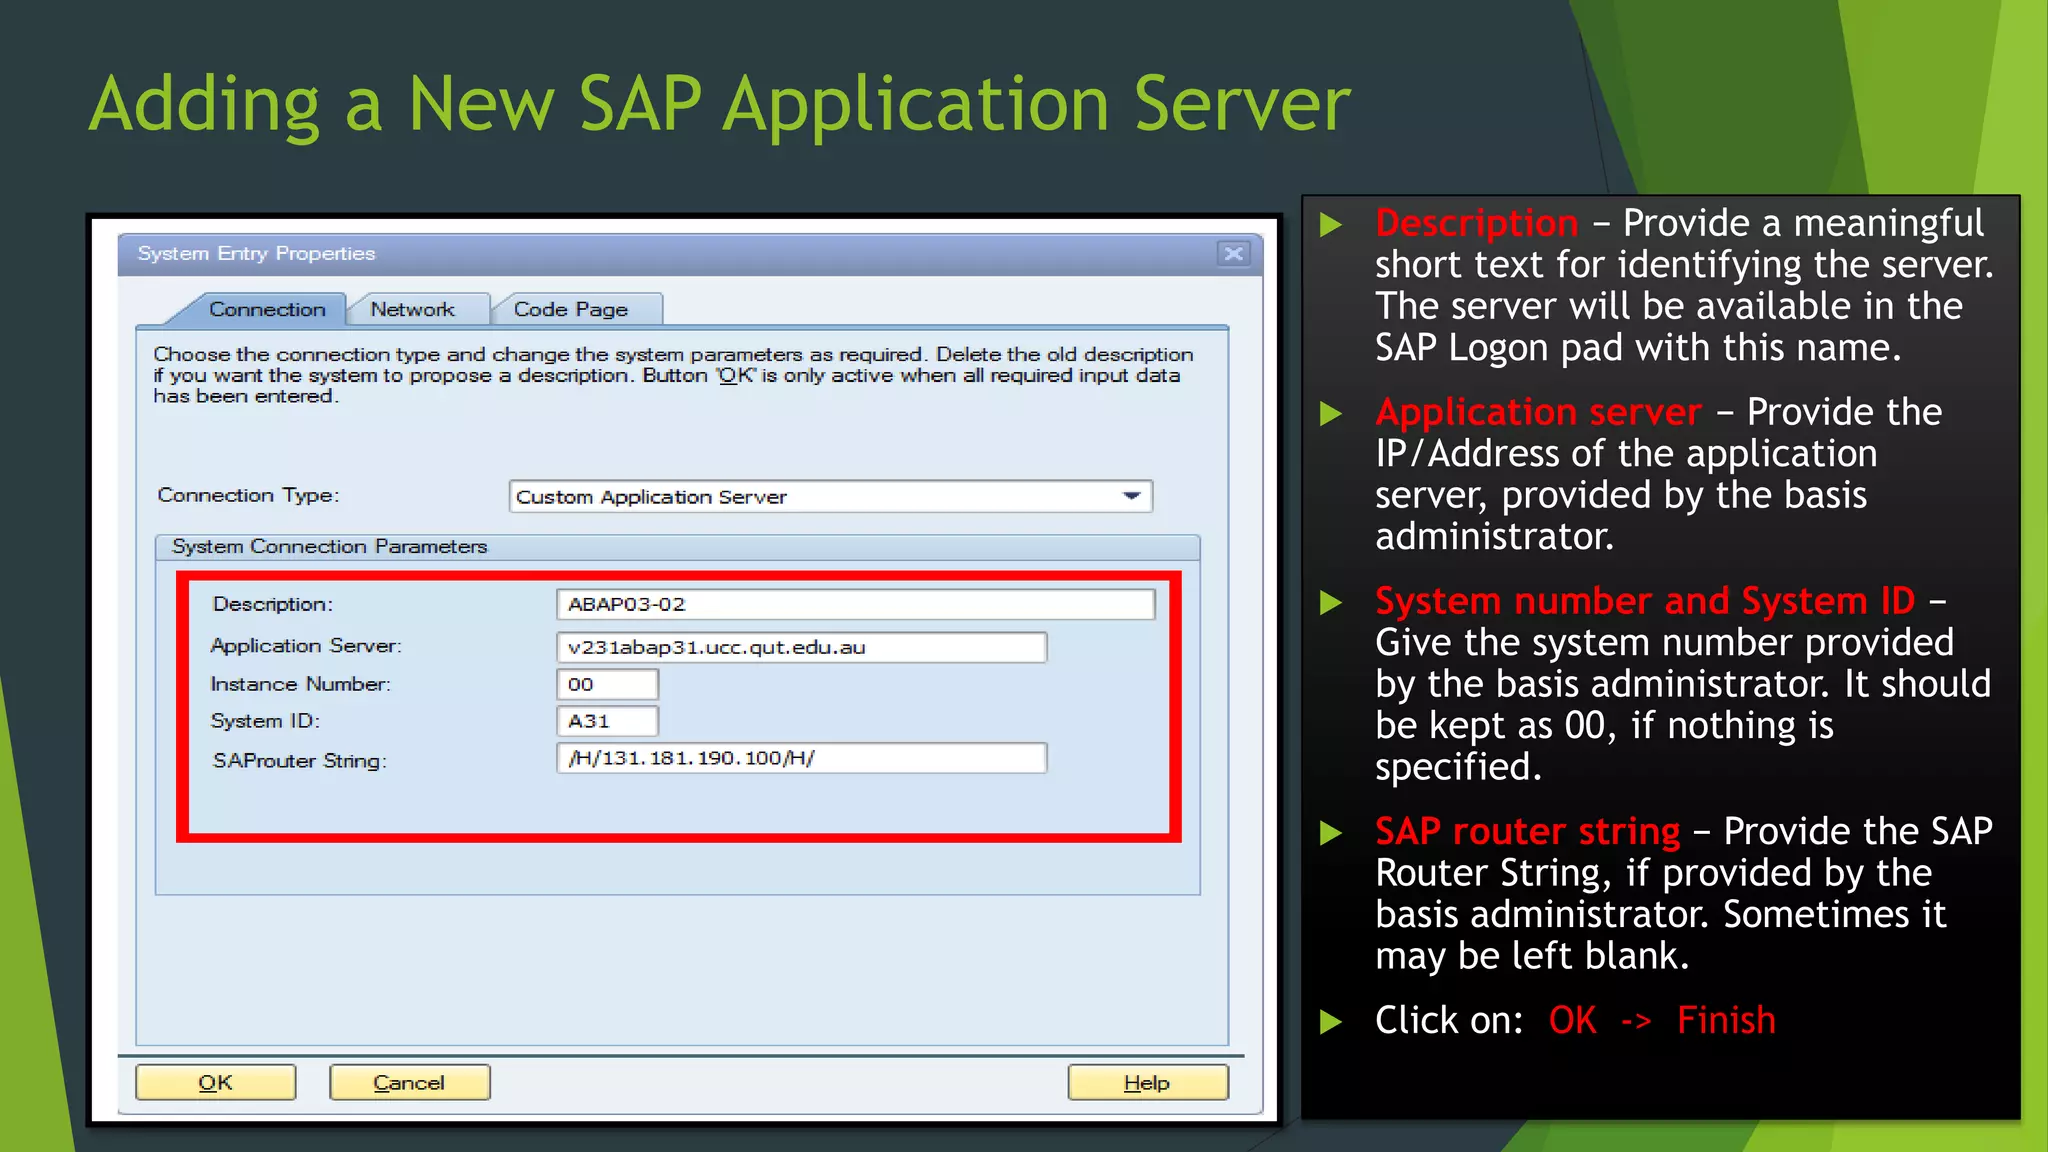Click the 'SAProuter String:' field label
The image size is (2048, 1152).
(299, 760)
